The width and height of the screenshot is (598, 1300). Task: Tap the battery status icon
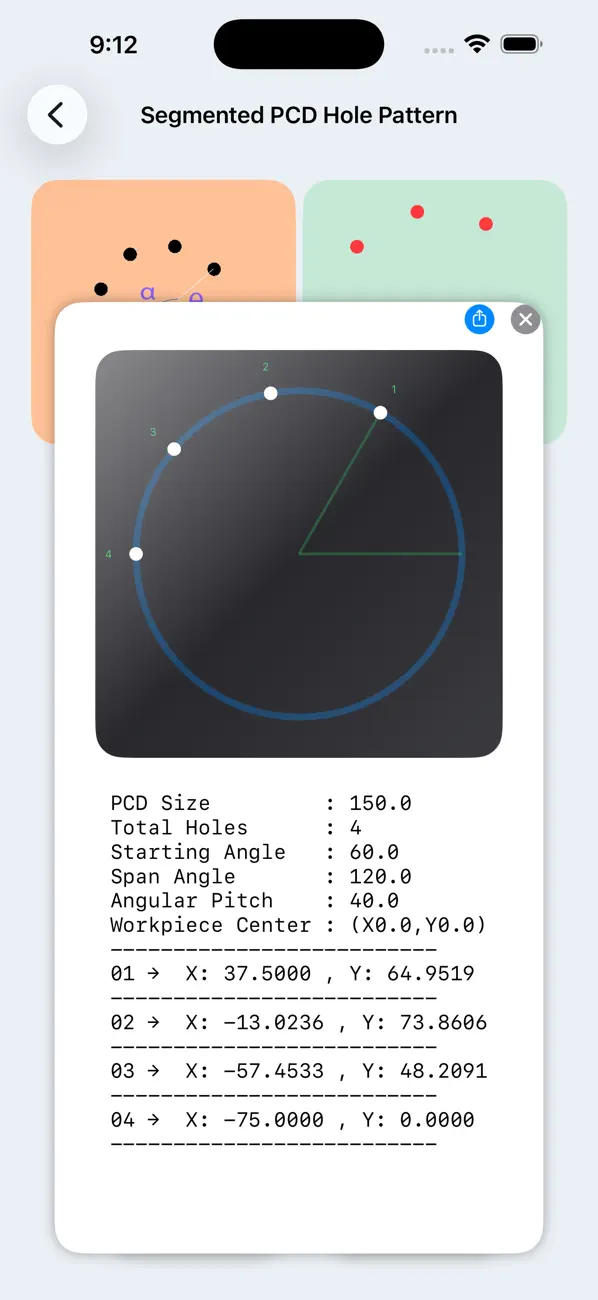[x=522, y=44]
